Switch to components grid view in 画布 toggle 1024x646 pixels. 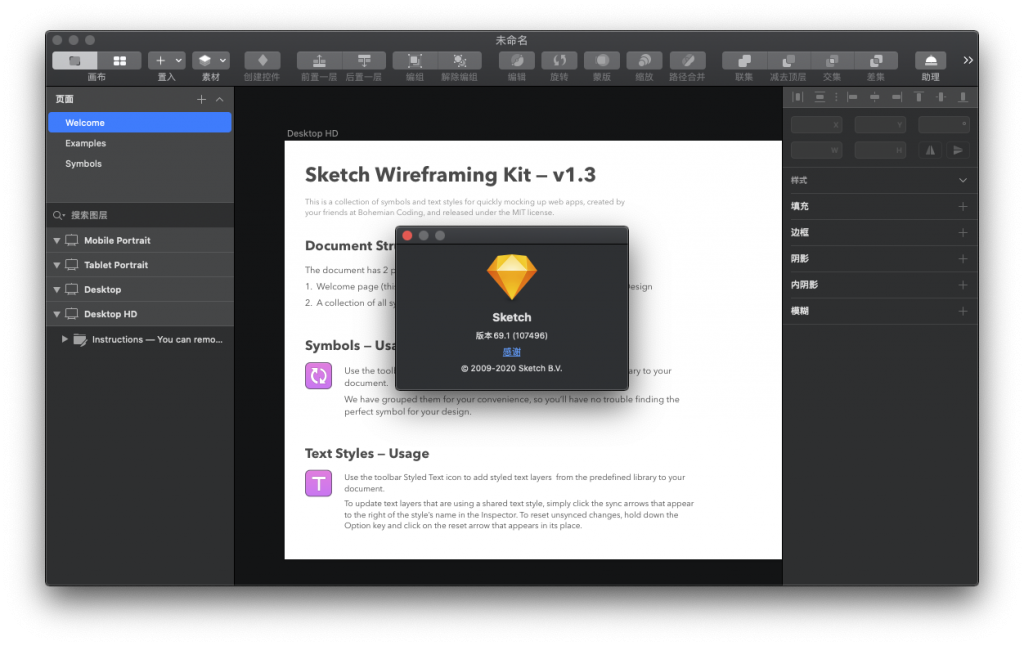pos(120,61)
